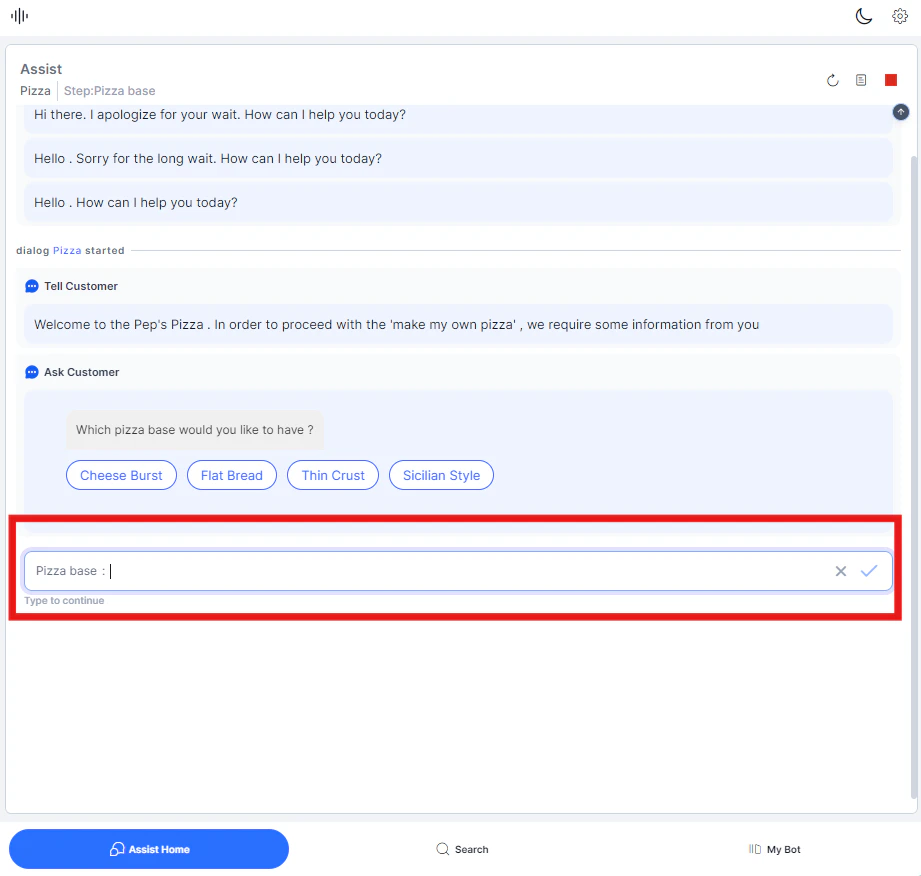Stop the dialog with red square
This screenshot has height=876, width=921.
(x=890, y=80)
